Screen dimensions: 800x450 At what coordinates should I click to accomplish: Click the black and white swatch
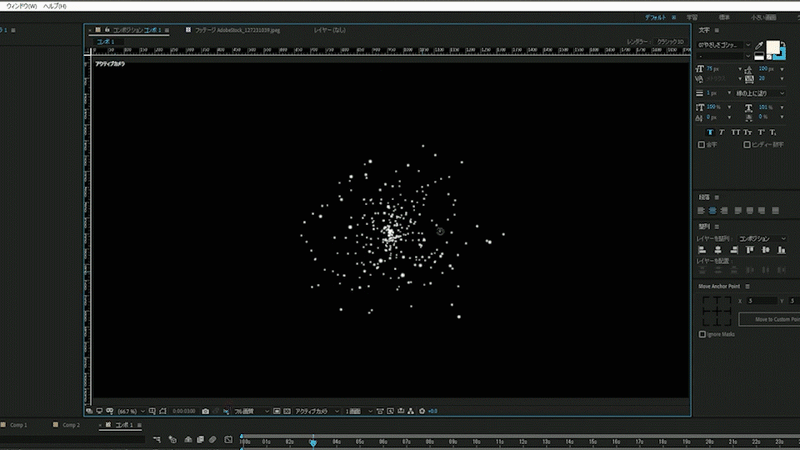click(x=759, y=57)
